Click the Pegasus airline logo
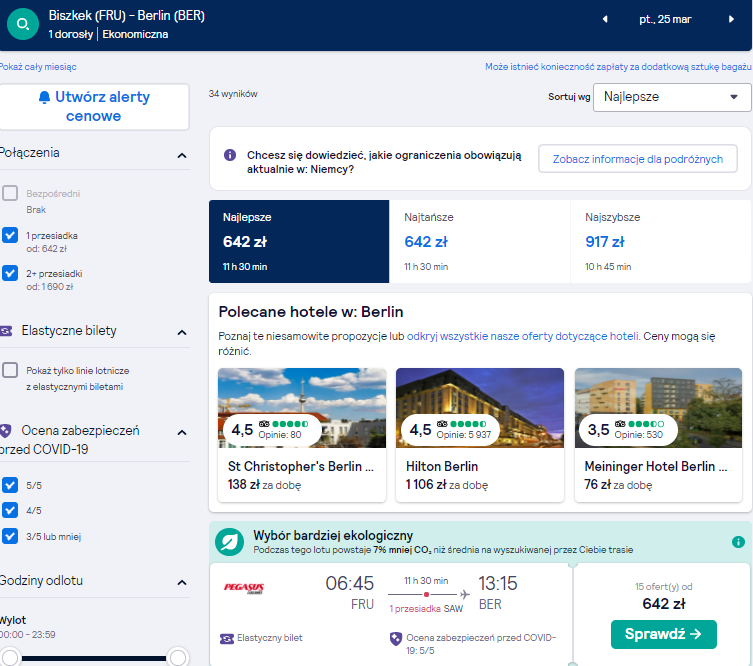The width and height of the screenshot is (753, 666). 244,588
